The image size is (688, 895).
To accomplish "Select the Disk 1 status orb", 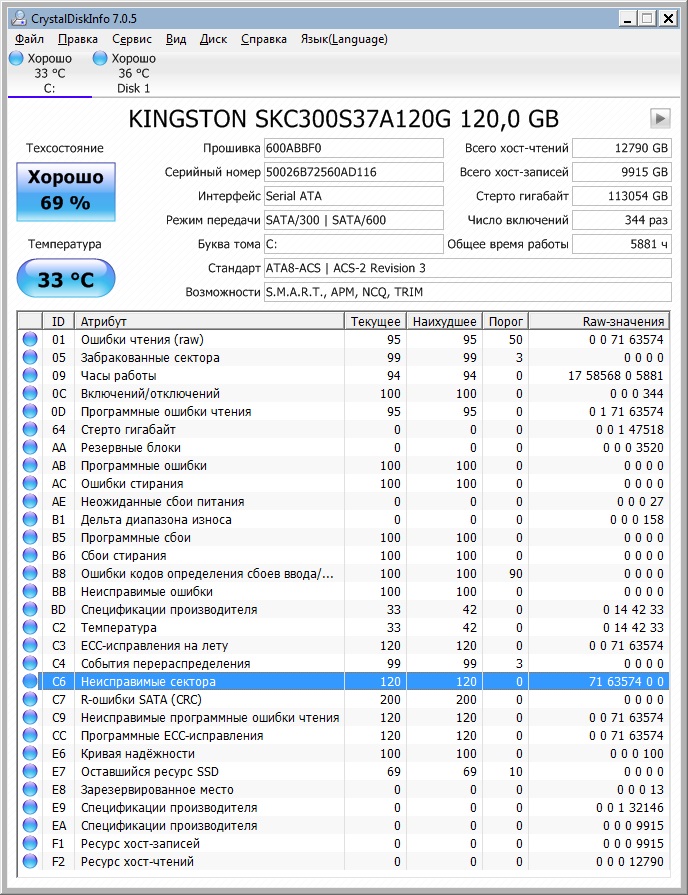I will pos(100,58).
